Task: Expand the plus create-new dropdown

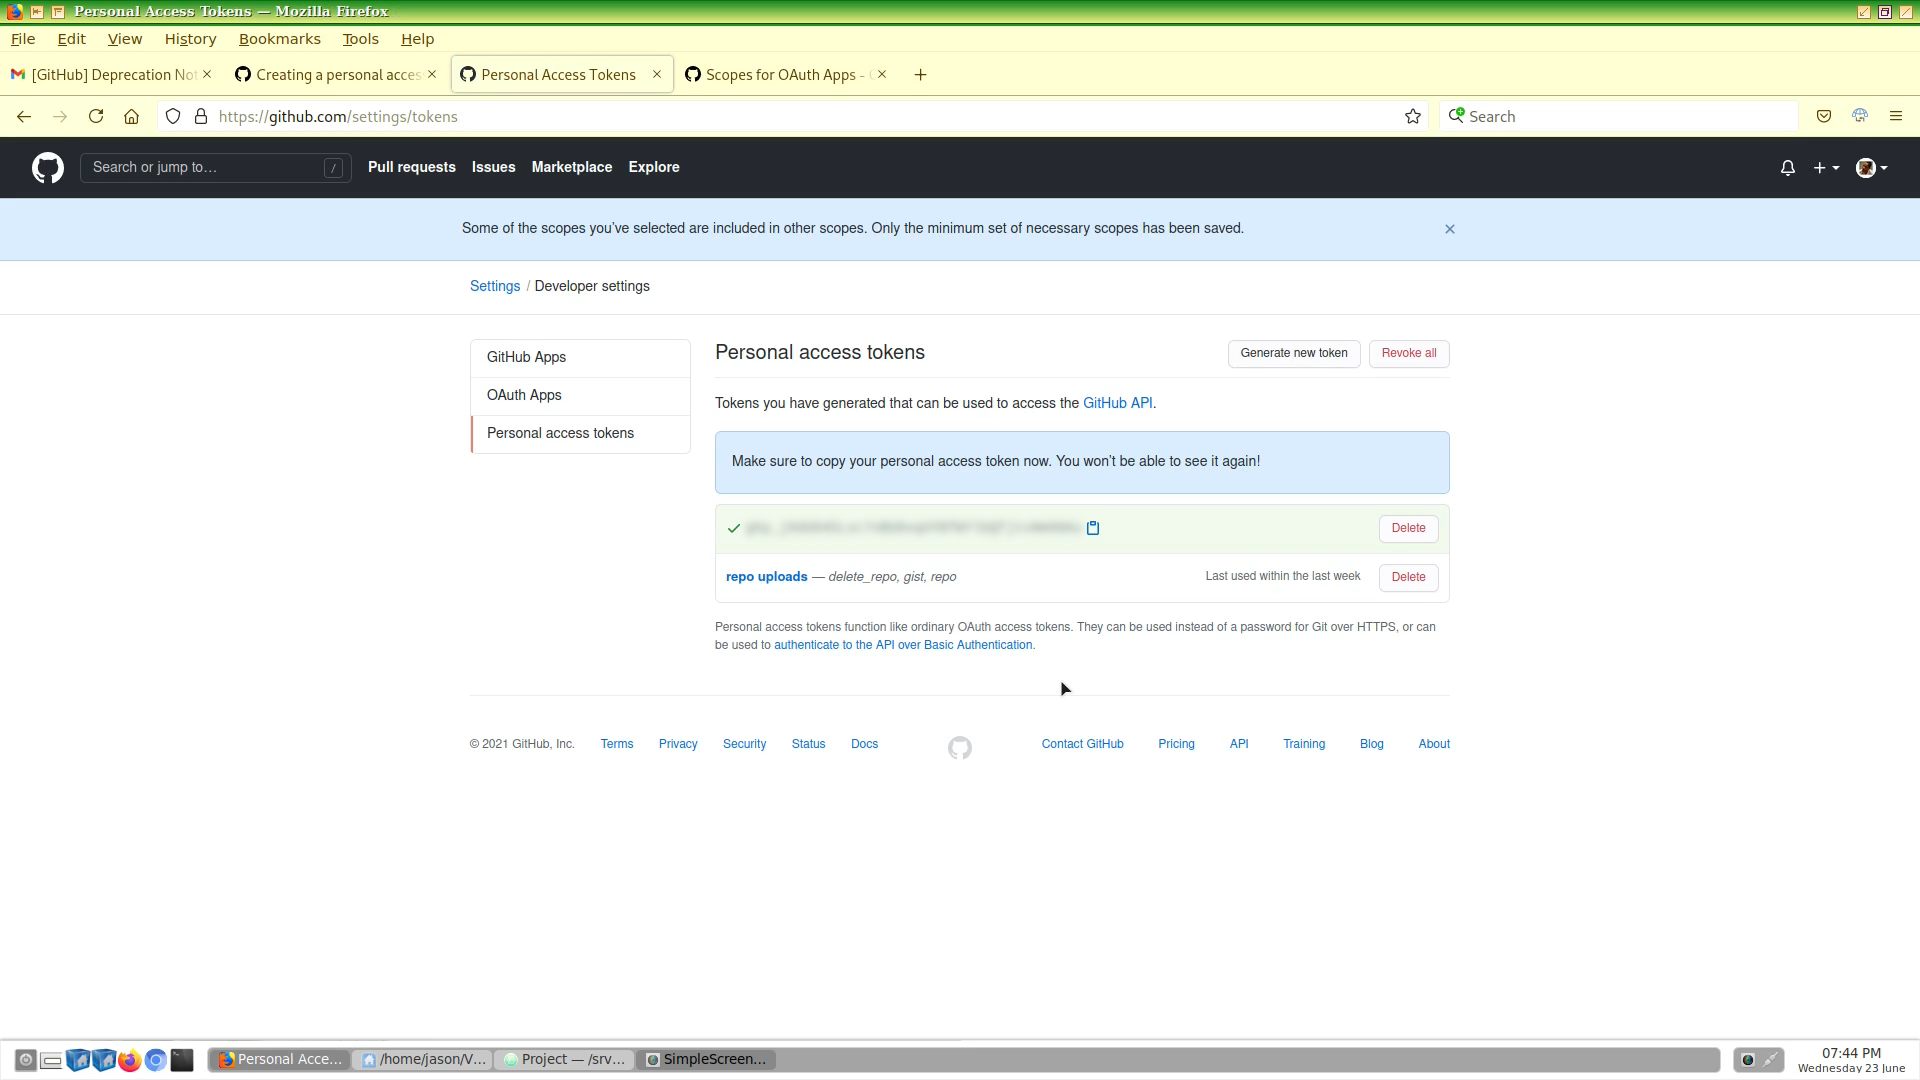Action: [x=1826, y=168]
